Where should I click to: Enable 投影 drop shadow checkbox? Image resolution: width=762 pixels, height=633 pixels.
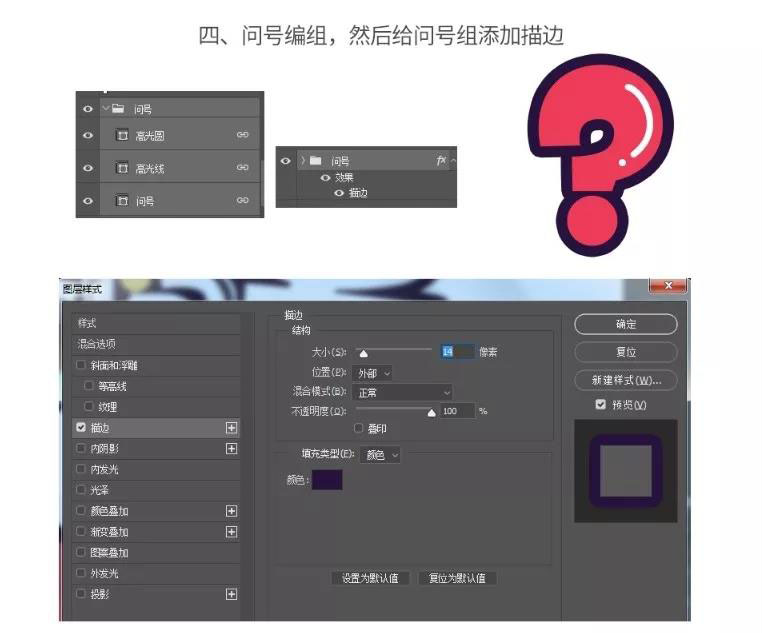(81, 594)
